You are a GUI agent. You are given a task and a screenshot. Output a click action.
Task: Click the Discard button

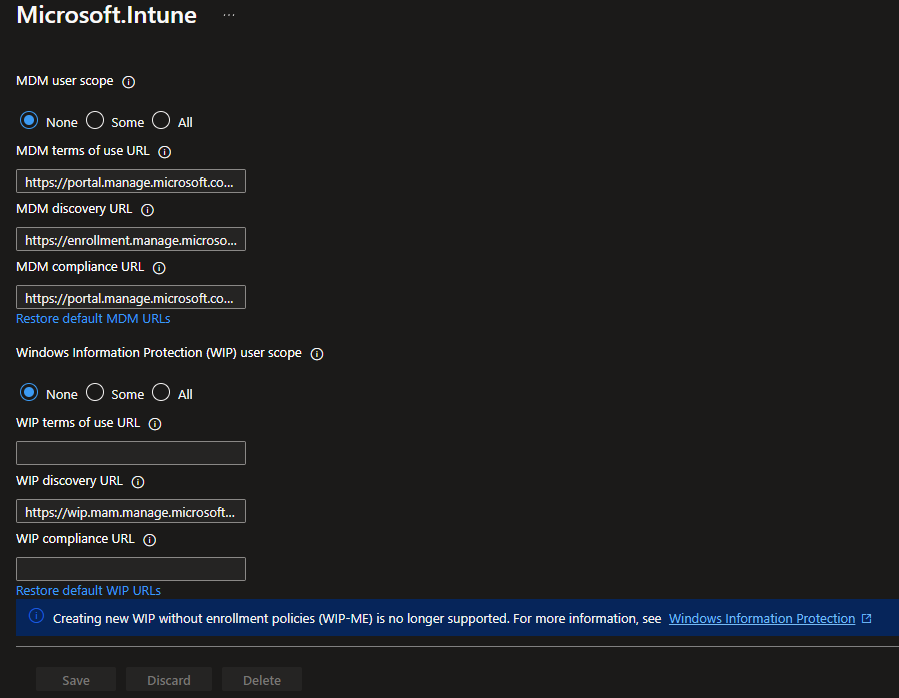coord(169,680)
